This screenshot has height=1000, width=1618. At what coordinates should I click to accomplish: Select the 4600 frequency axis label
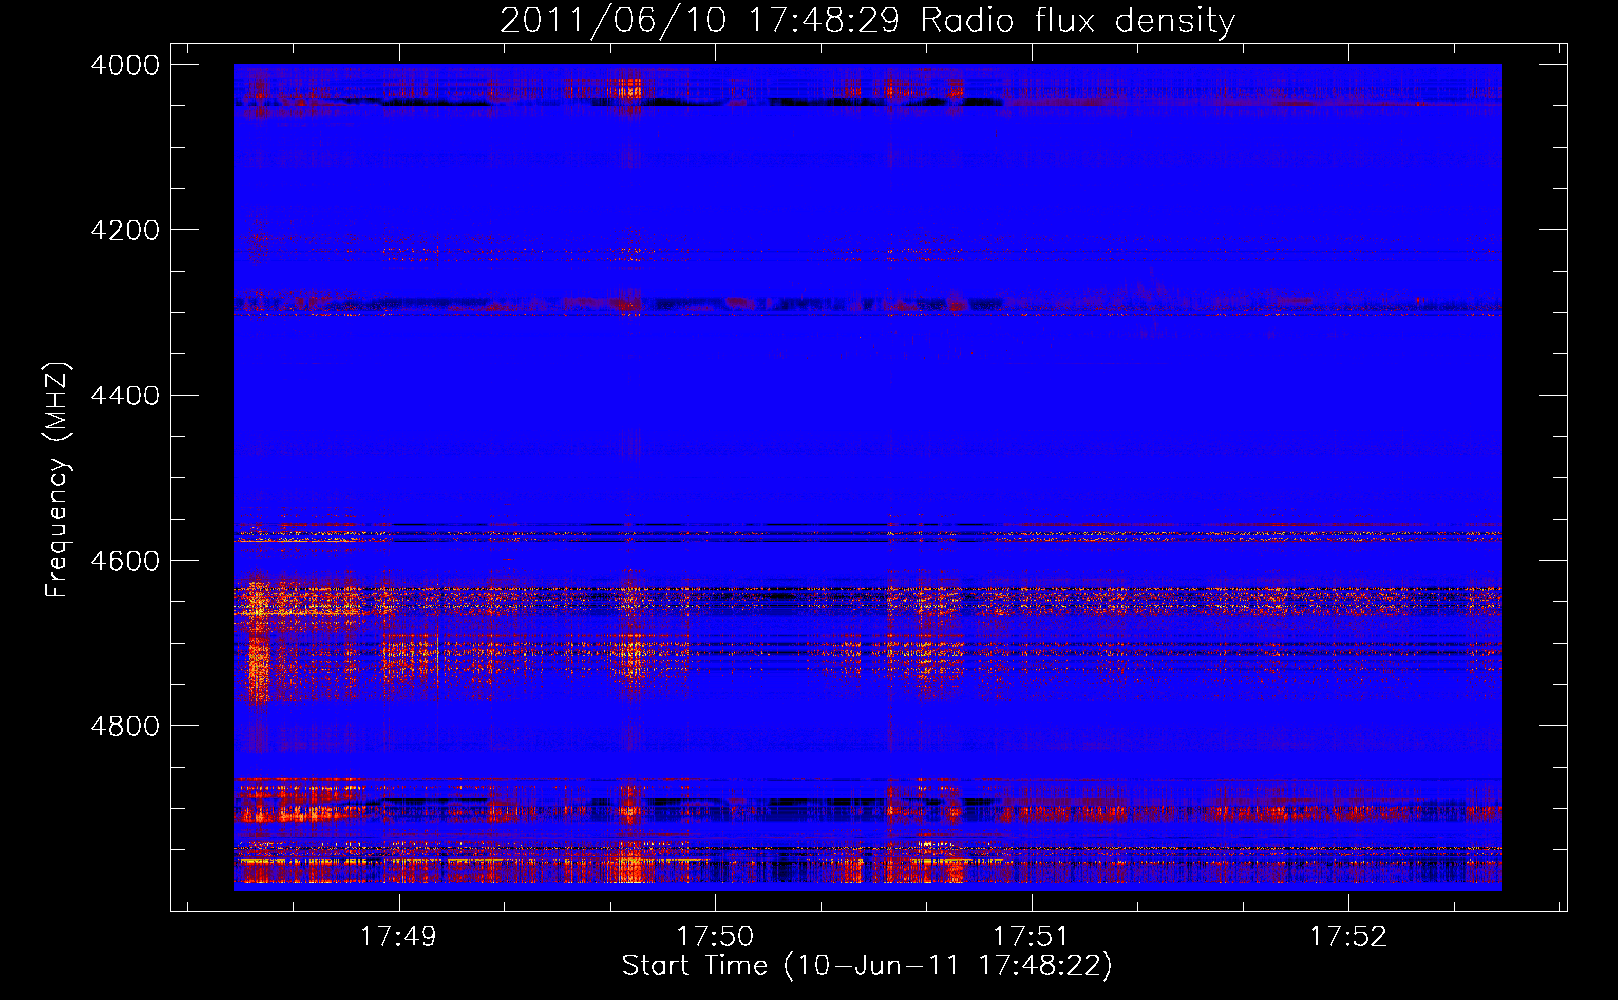pos(125,561)
